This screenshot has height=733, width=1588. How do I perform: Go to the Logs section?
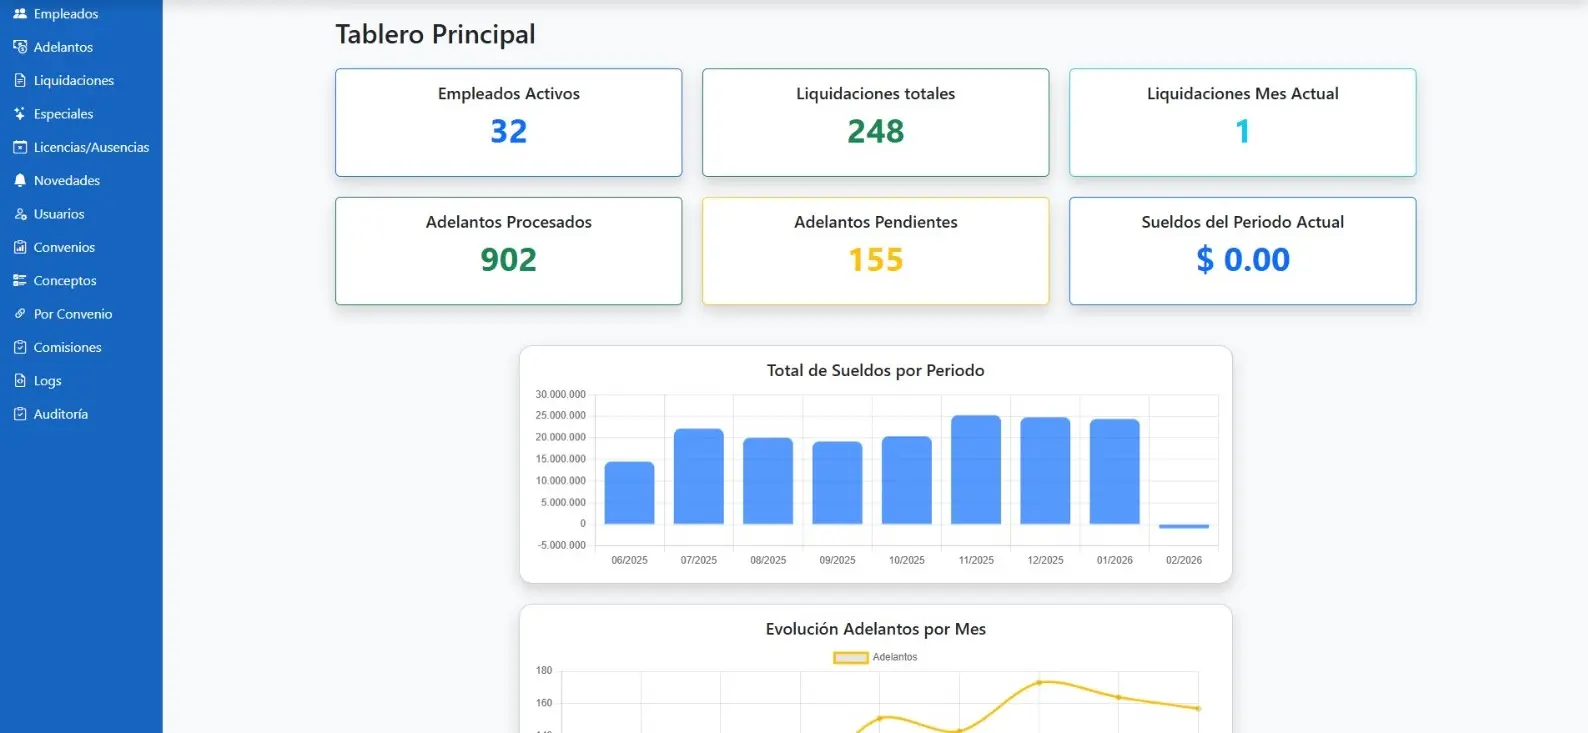click(47, 381)
